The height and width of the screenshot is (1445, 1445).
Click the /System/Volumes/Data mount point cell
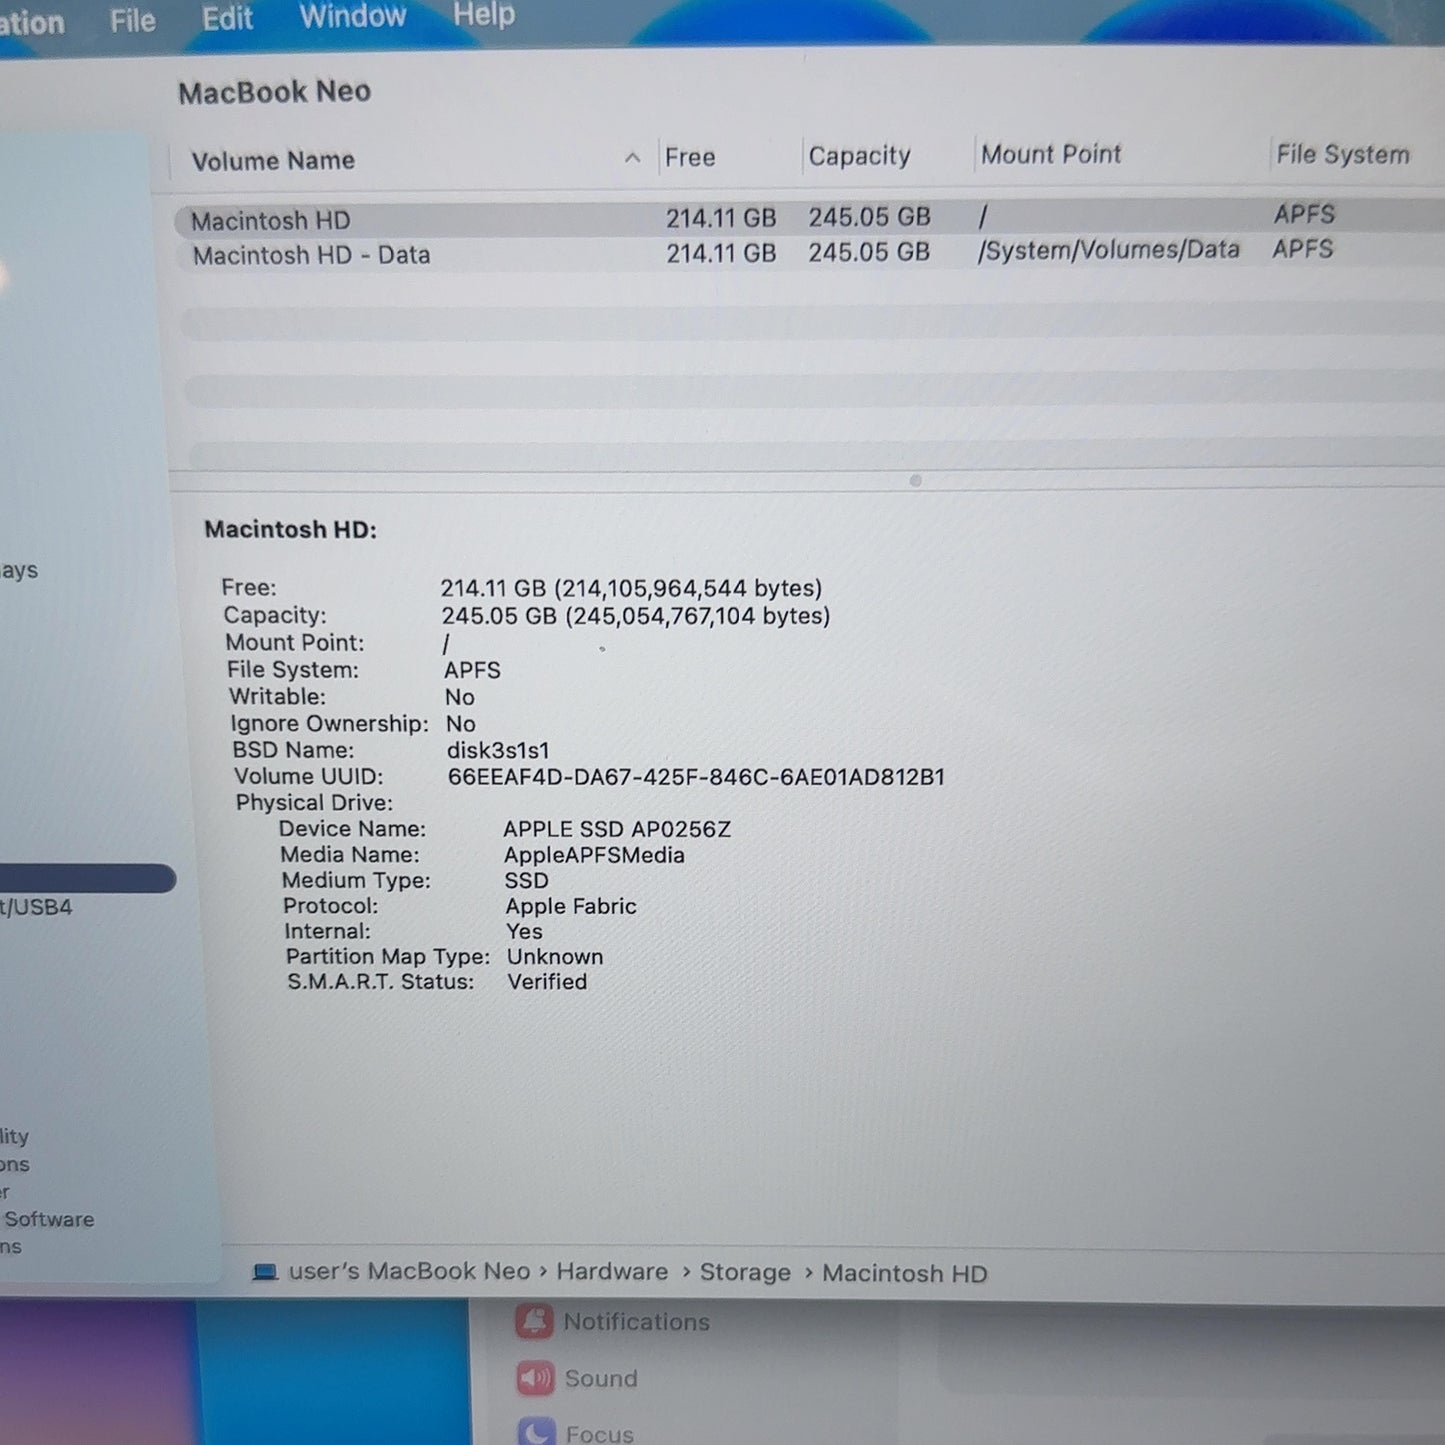coord(1109,250)
